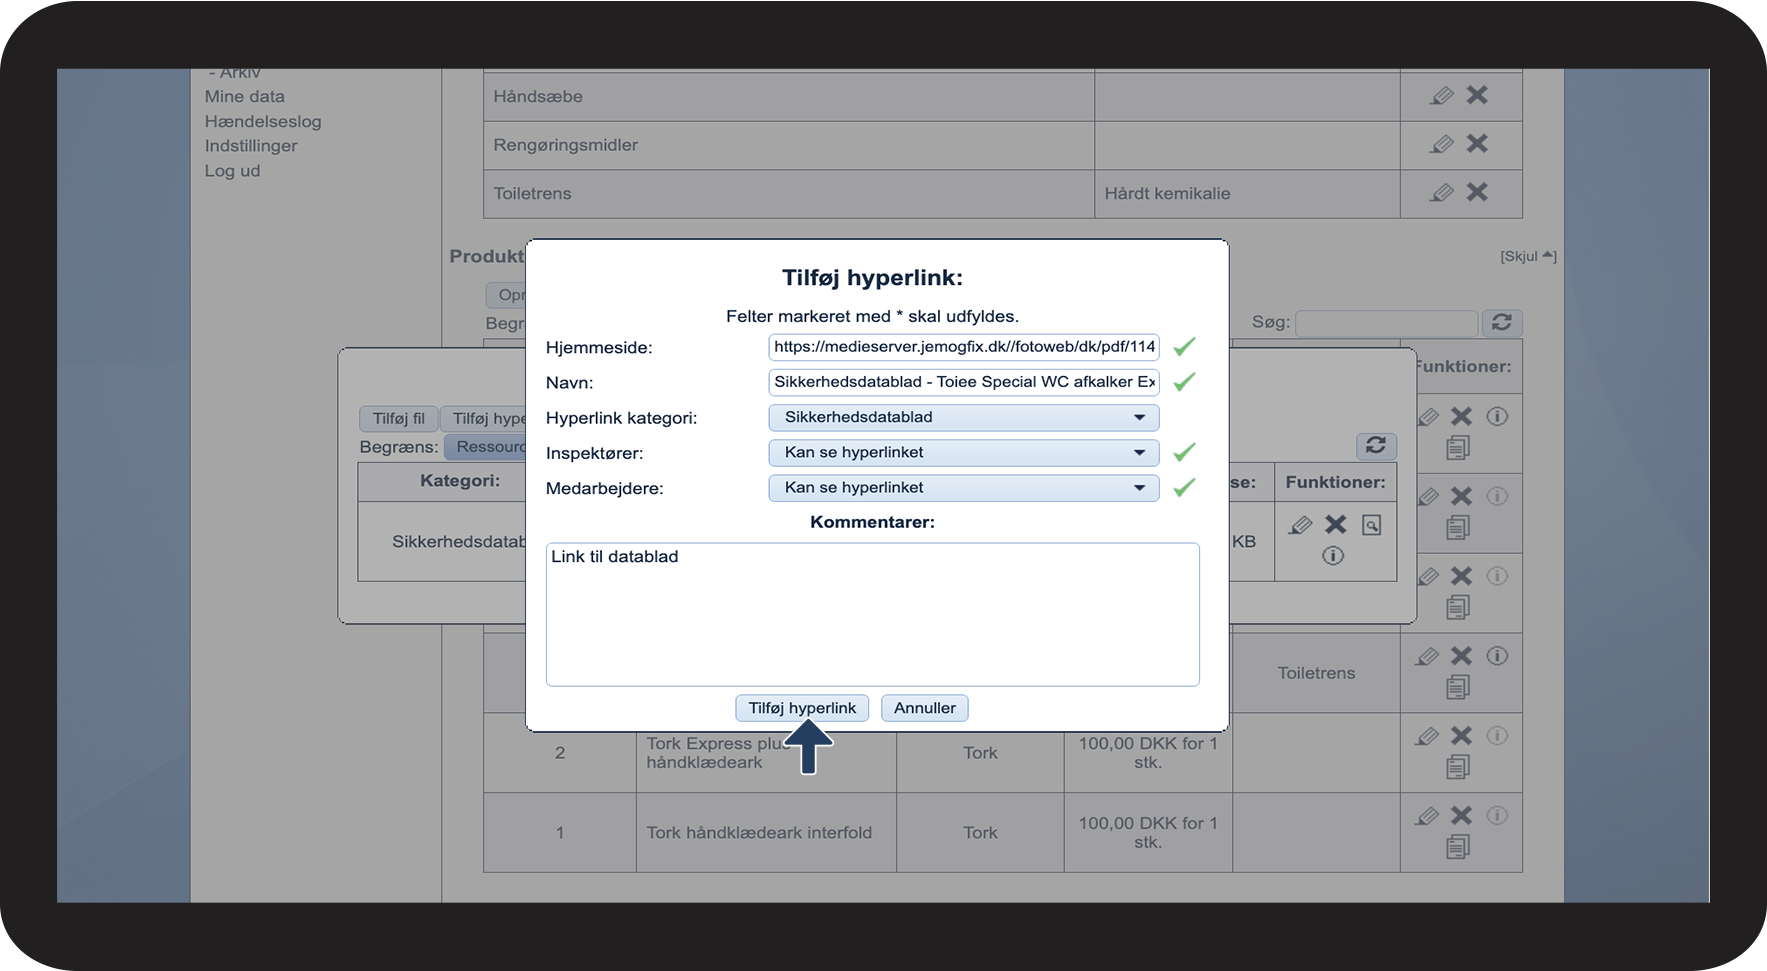
Task: Edit the Hjemmeside URL field
Action: coord(964,347)
